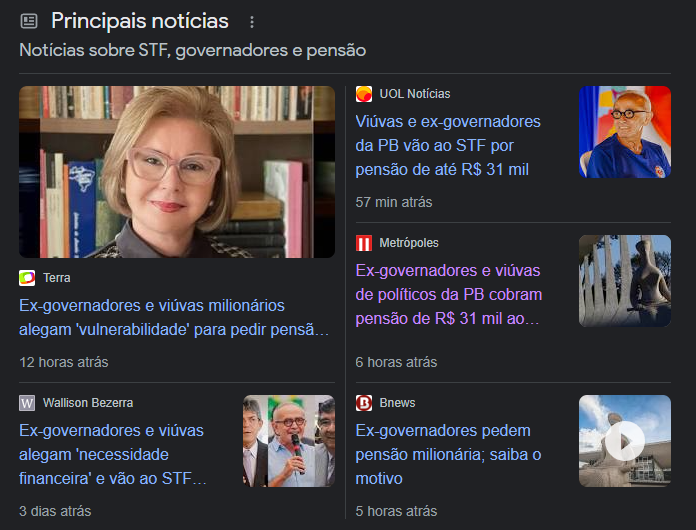The height and width of the screenshot is (530, 696).
Task: Open UOL headline on pensão de até R$ 31 mil
Action: click(448, 146)
